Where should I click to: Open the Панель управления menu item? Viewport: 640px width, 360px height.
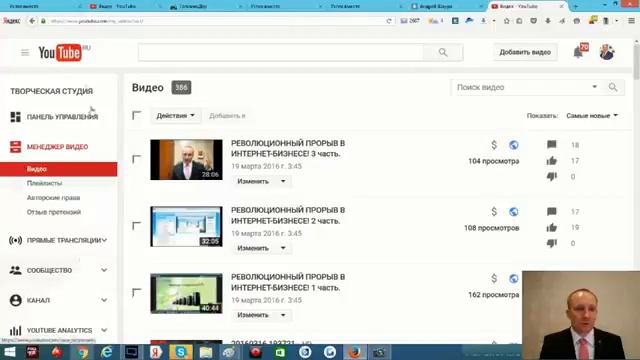tap(62, 117)
